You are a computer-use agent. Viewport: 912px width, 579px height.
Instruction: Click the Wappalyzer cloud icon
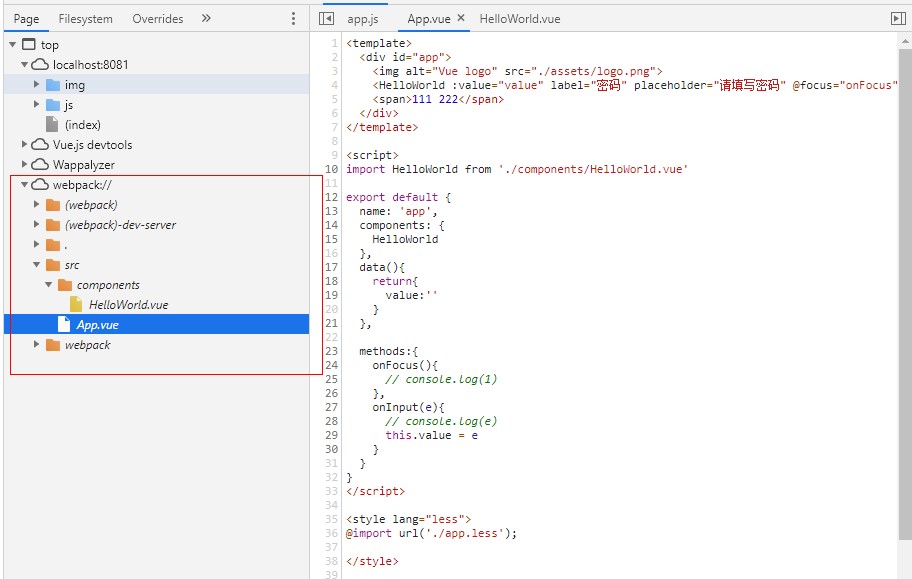40,165
